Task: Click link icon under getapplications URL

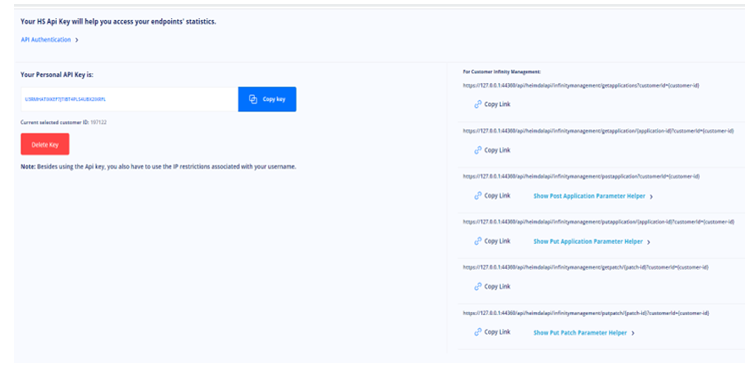Action: point(478,104)
